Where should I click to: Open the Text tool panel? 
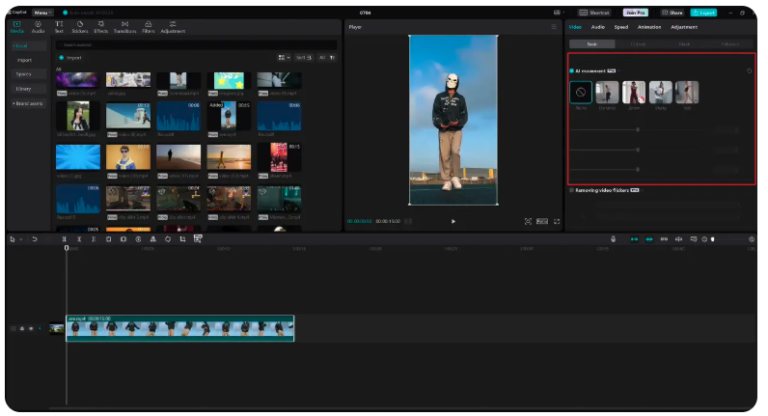pyautogui.click(x=58, y=27)
